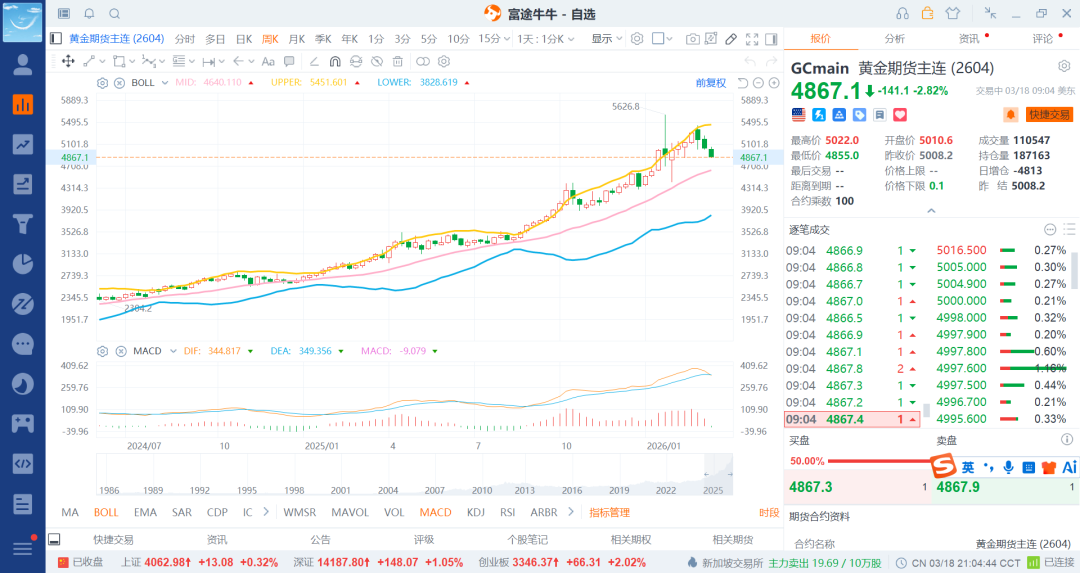
Task: Toggle the 时段 session display
Action: [768, 512]
